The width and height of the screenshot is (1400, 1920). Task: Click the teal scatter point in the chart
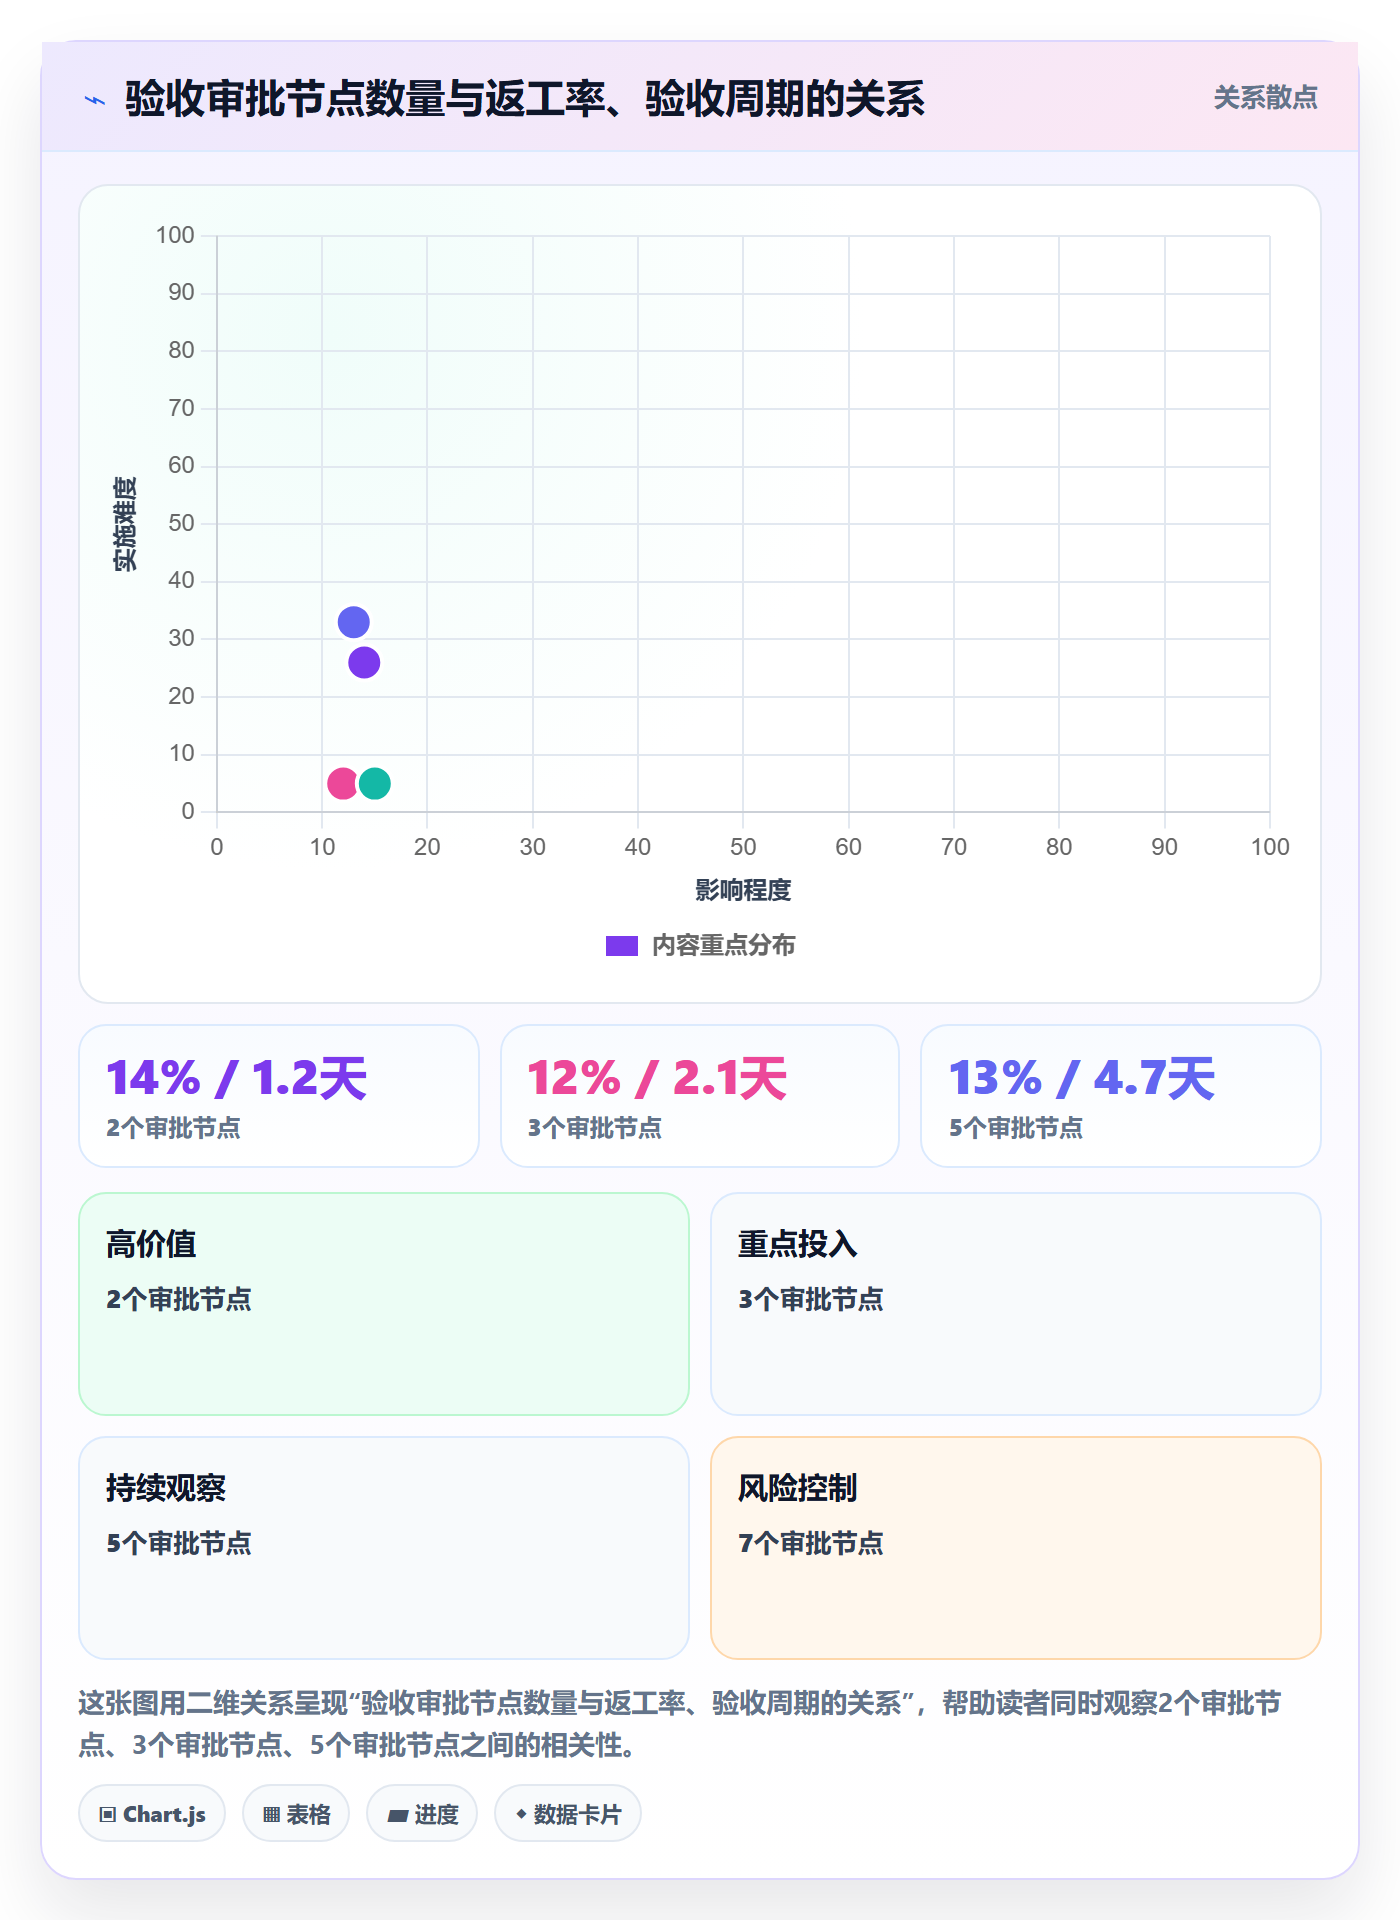(375, 783)
